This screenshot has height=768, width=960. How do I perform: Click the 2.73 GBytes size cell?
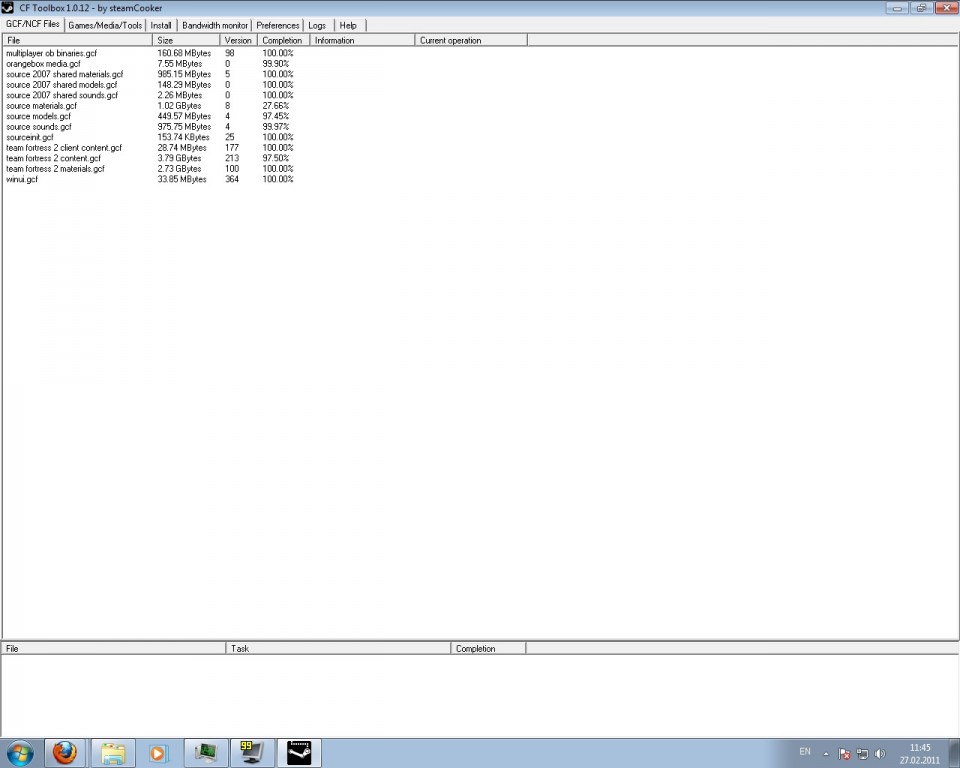[179, 168]
